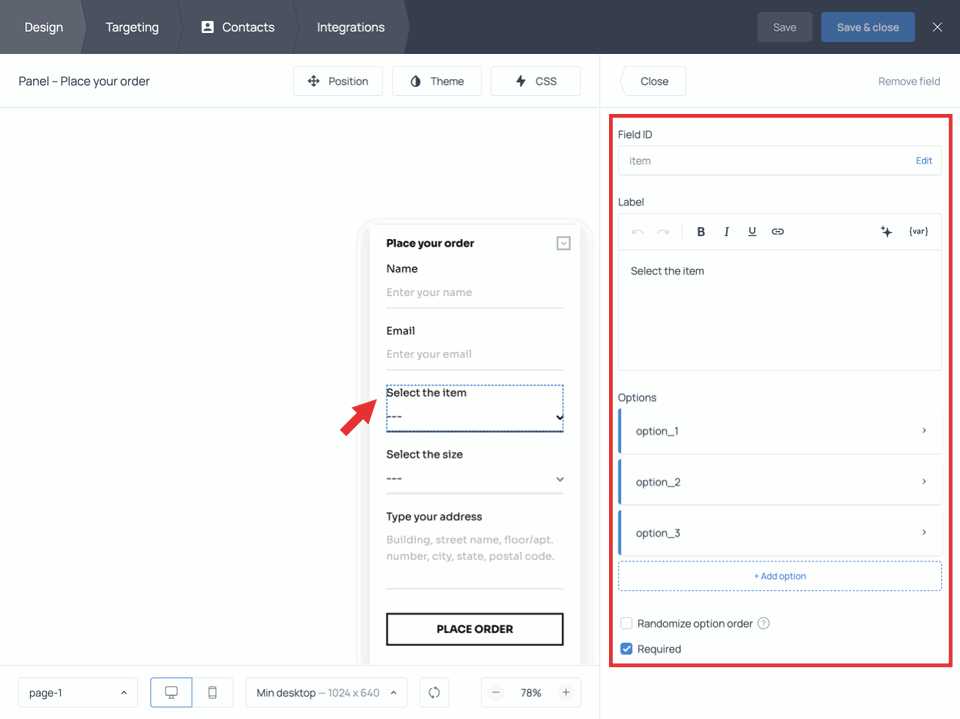960x719 pixels.
Task: Open the {var} variable inserter
Action: (x=918, y=231)
